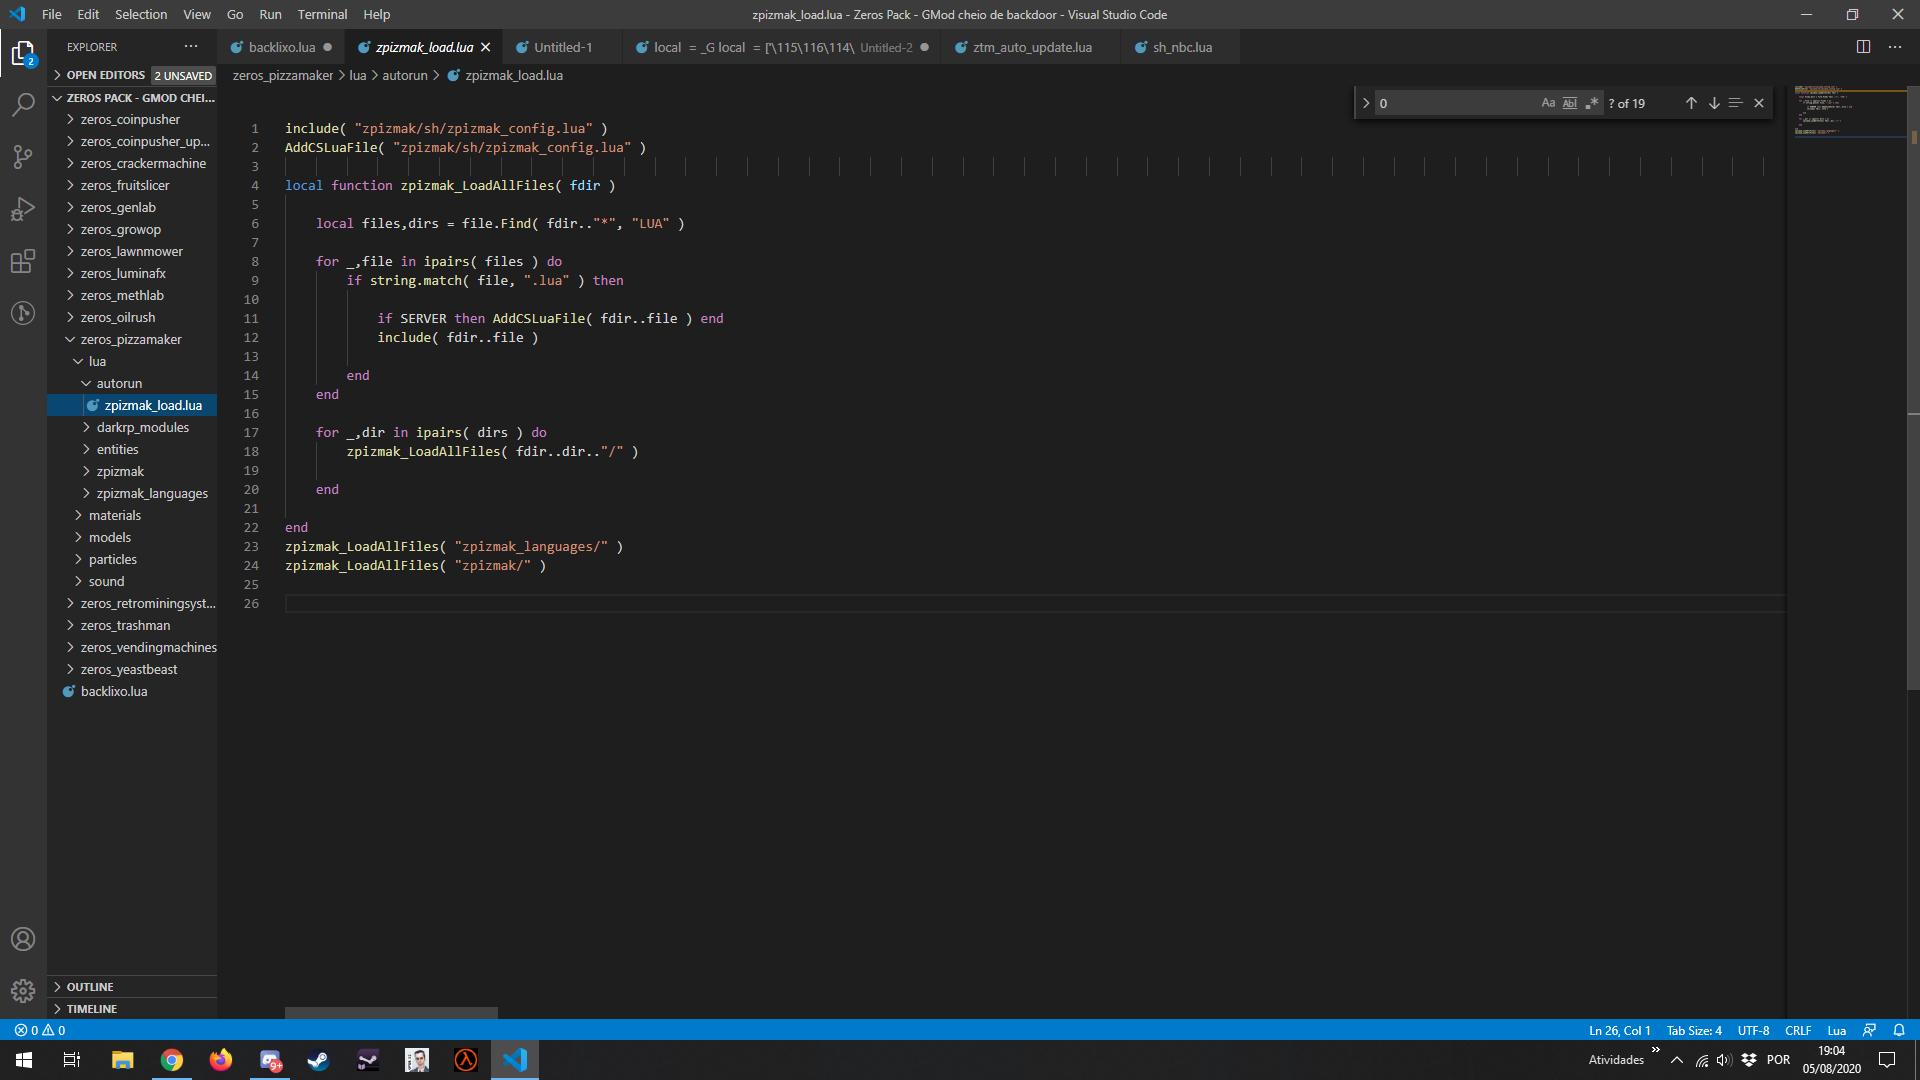Click the CRLF end-of-line selector

pos(1797,1030)
